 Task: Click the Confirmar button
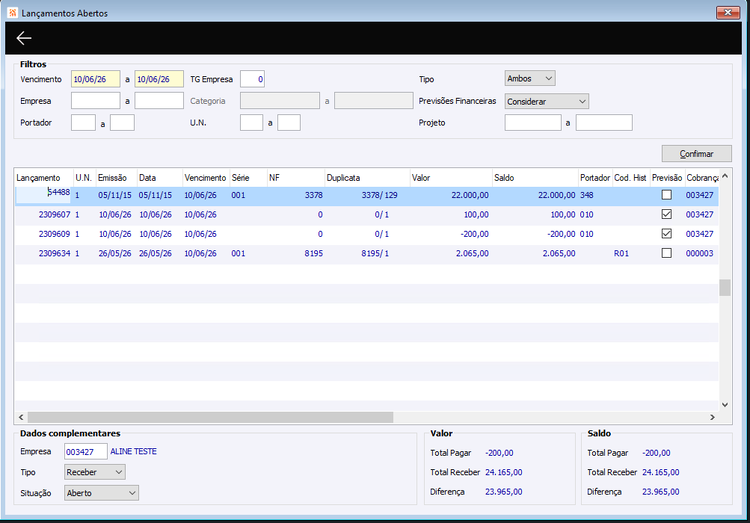pyautogui.click(x=696, y=154)
